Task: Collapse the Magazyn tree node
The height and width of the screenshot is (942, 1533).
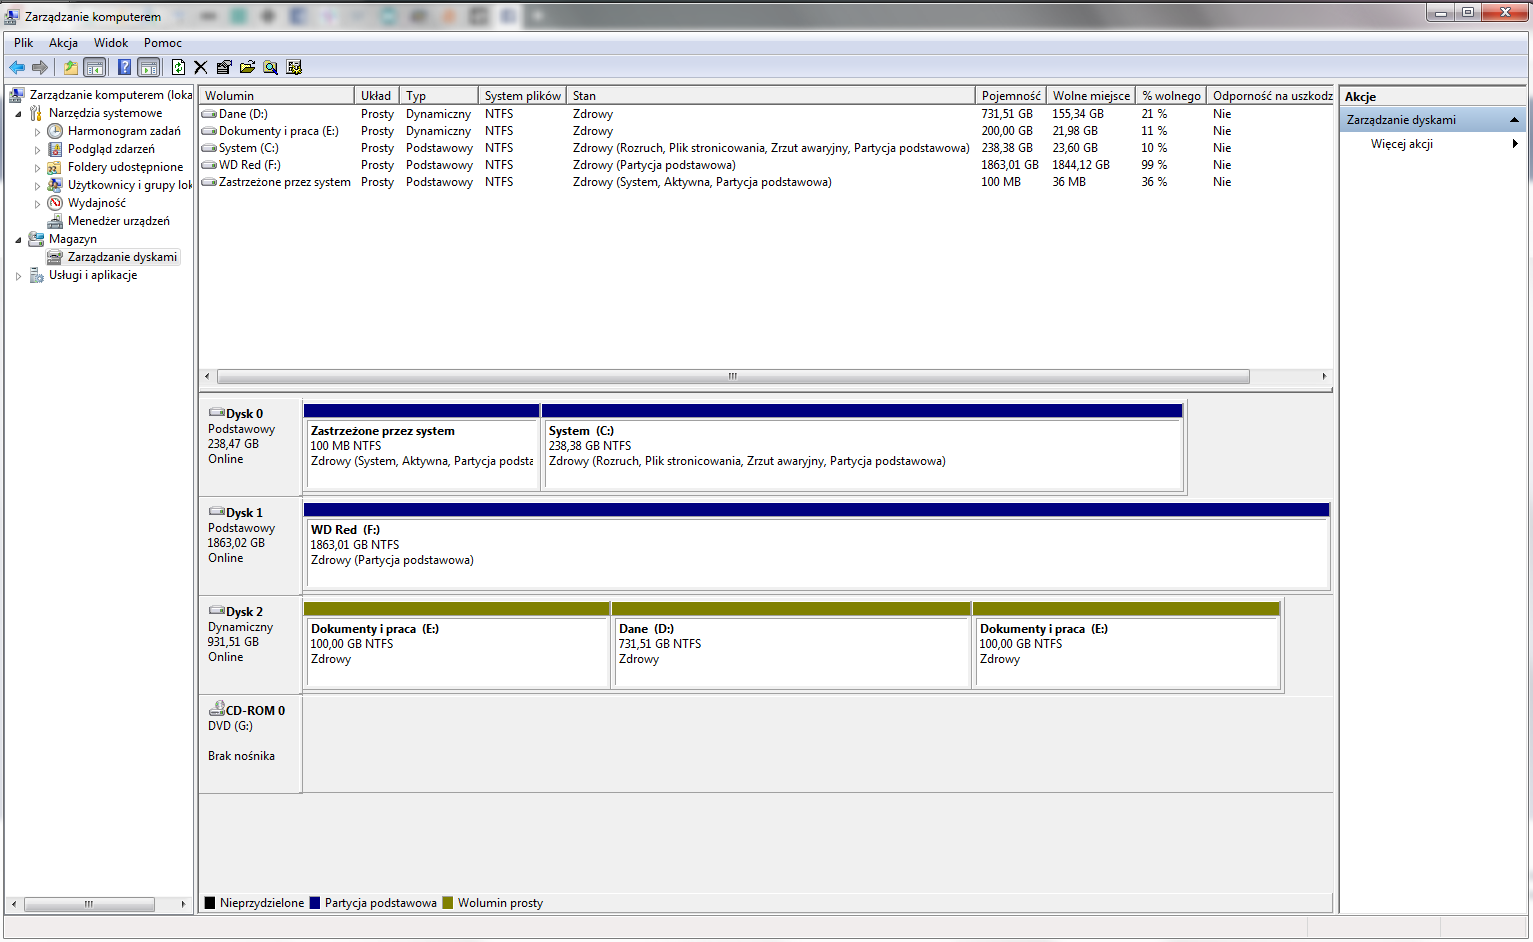Action: coord(18,240)
